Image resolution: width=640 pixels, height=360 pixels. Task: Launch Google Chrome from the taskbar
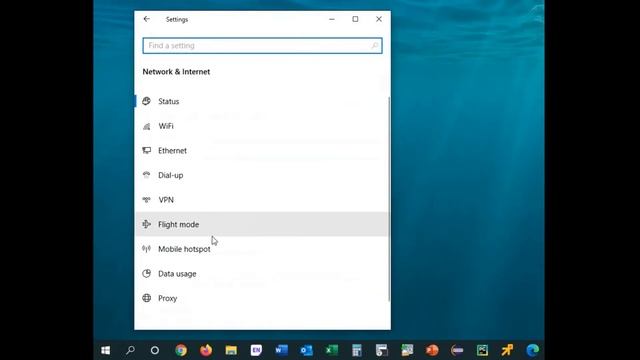point(181,350)
